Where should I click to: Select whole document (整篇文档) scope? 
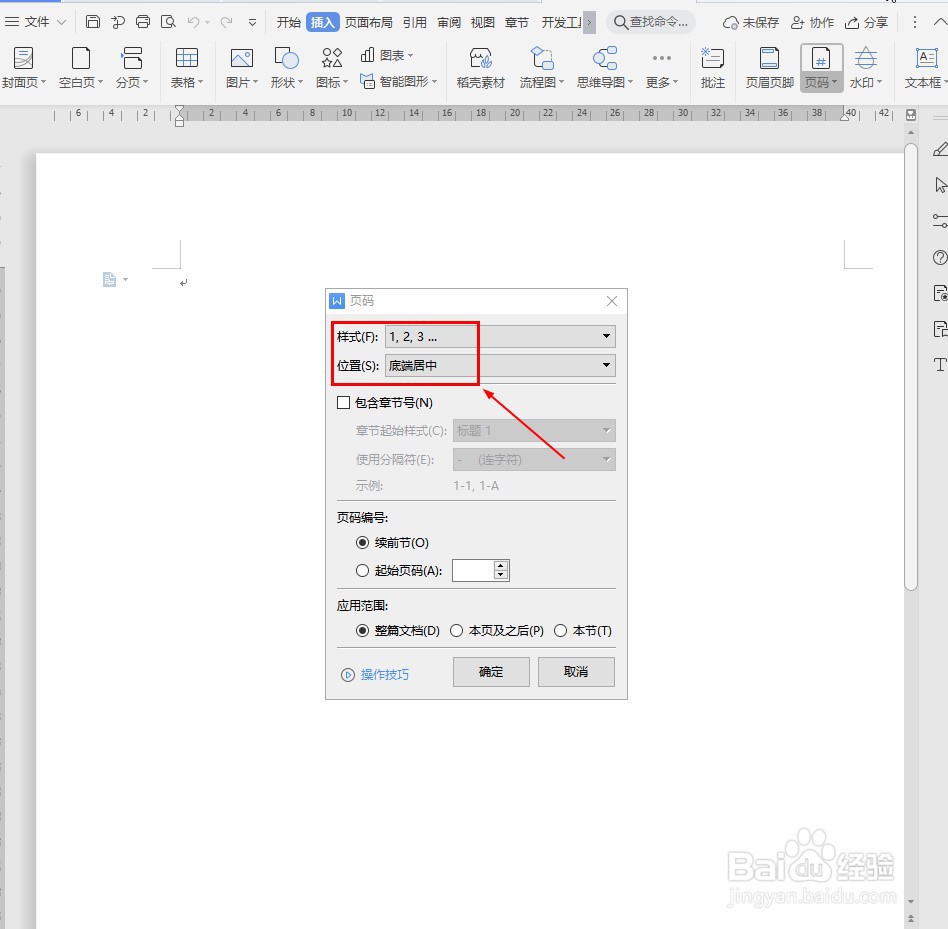[362, 631]
